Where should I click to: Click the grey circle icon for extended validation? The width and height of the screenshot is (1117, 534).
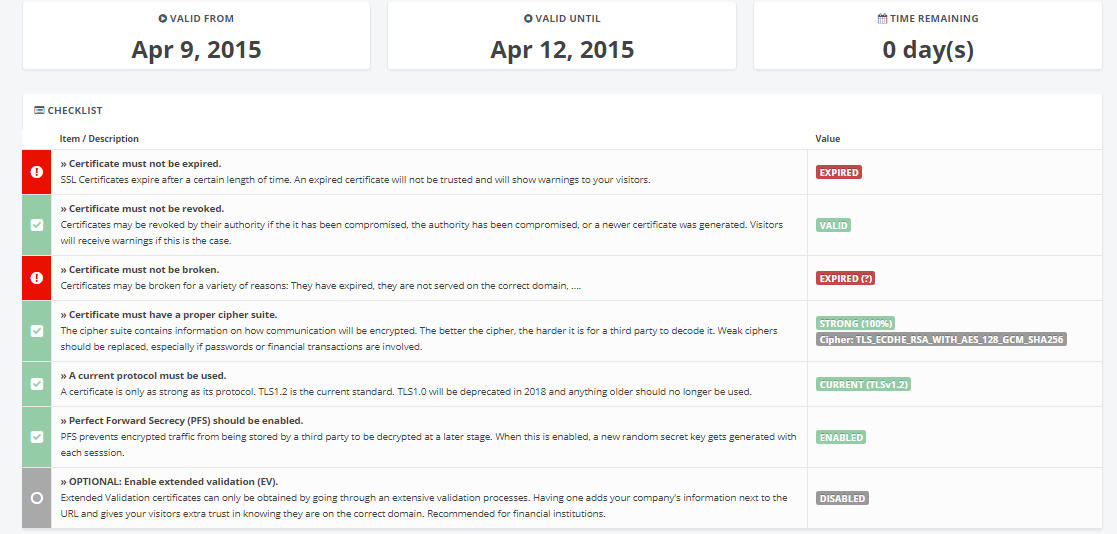point(37,498)
